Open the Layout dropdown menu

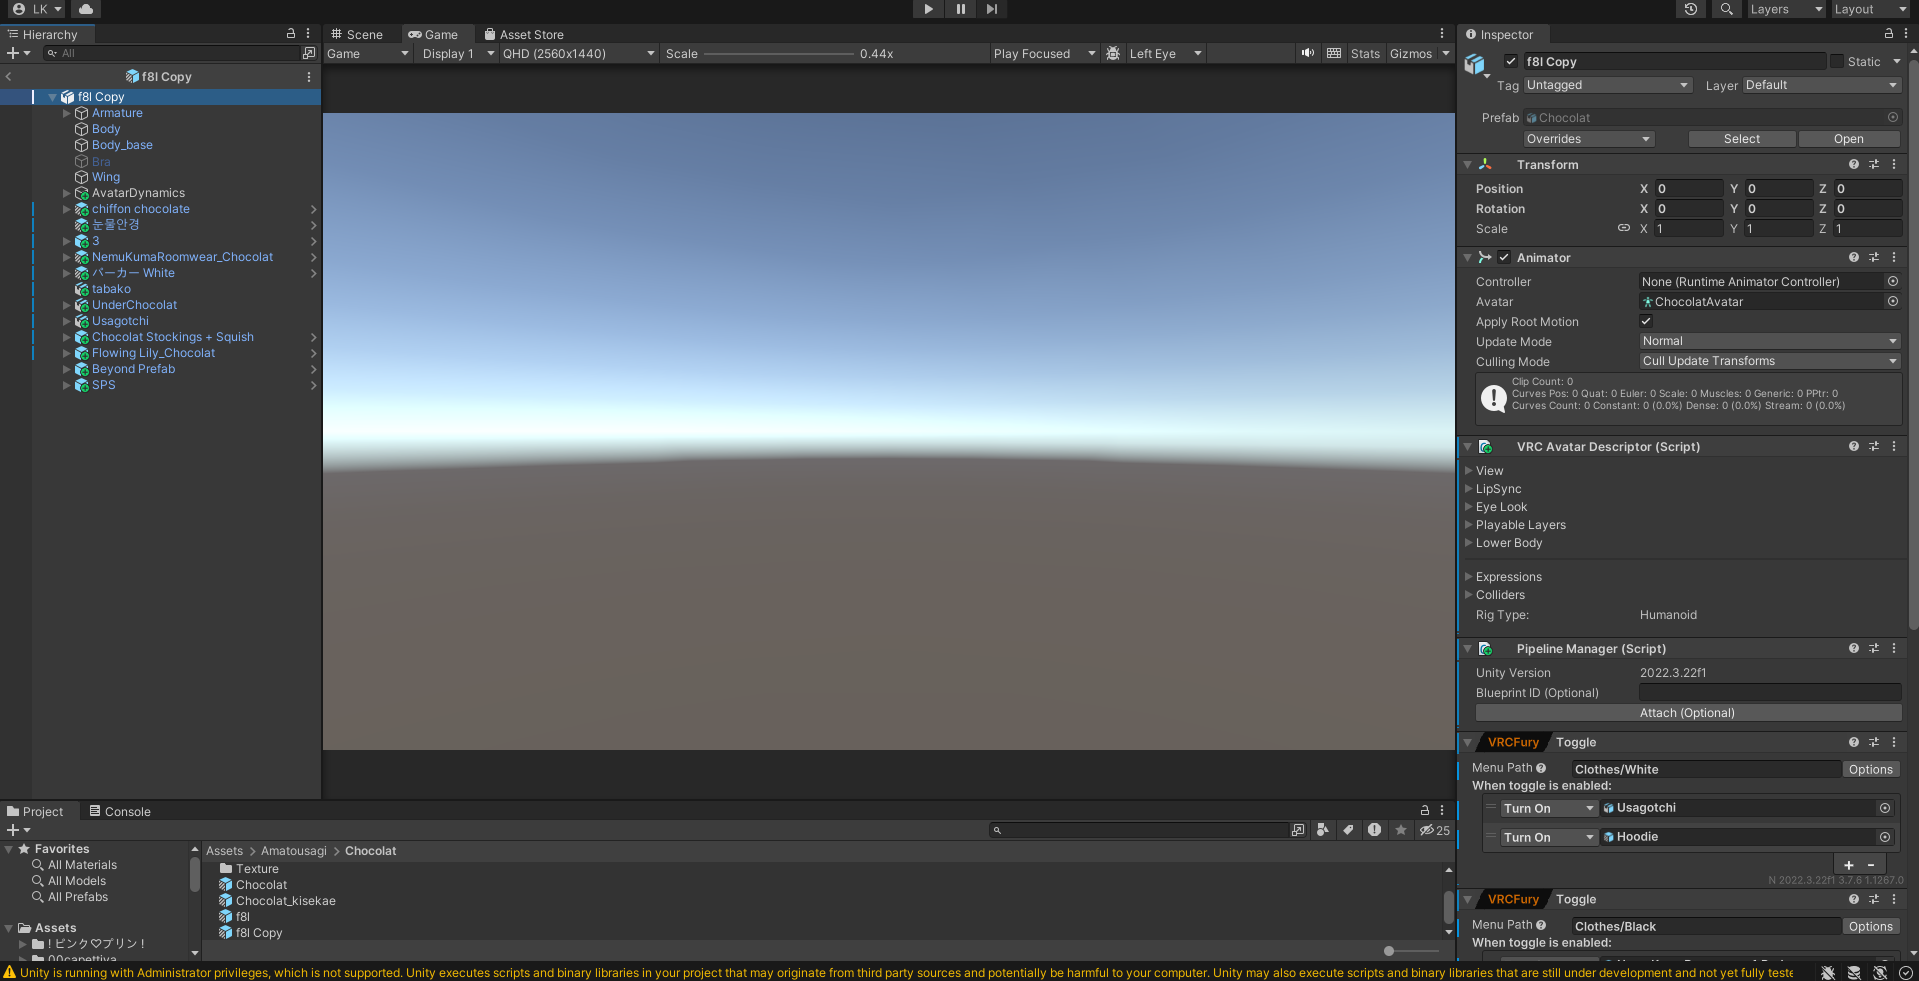[x=1871, y=9]
